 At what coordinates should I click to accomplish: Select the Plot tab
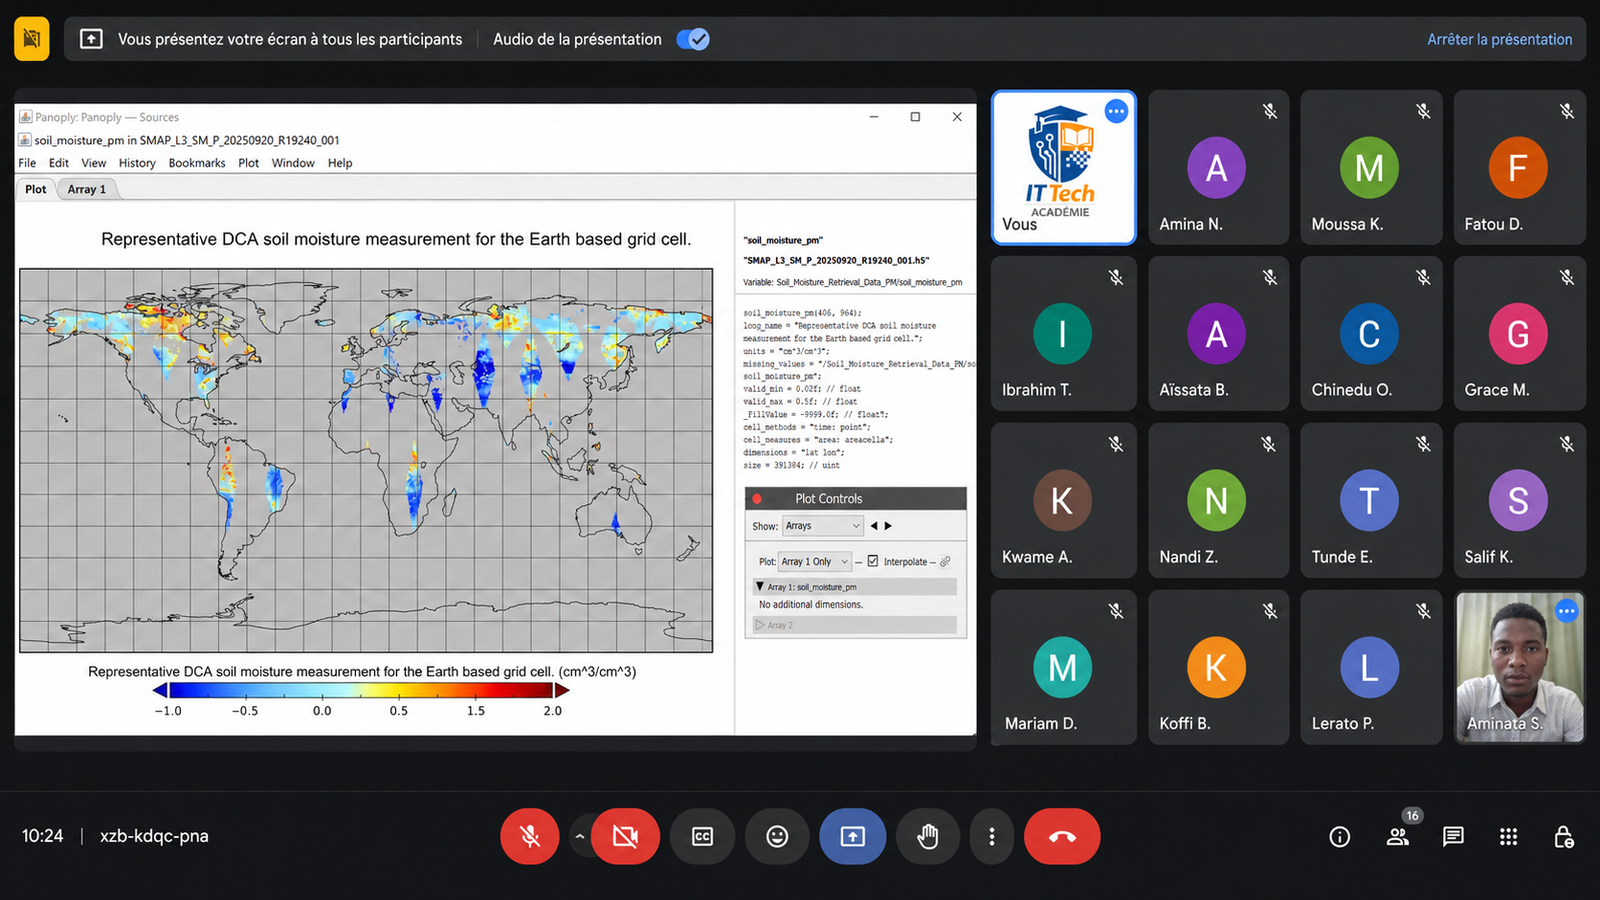[x=36, y=189]
